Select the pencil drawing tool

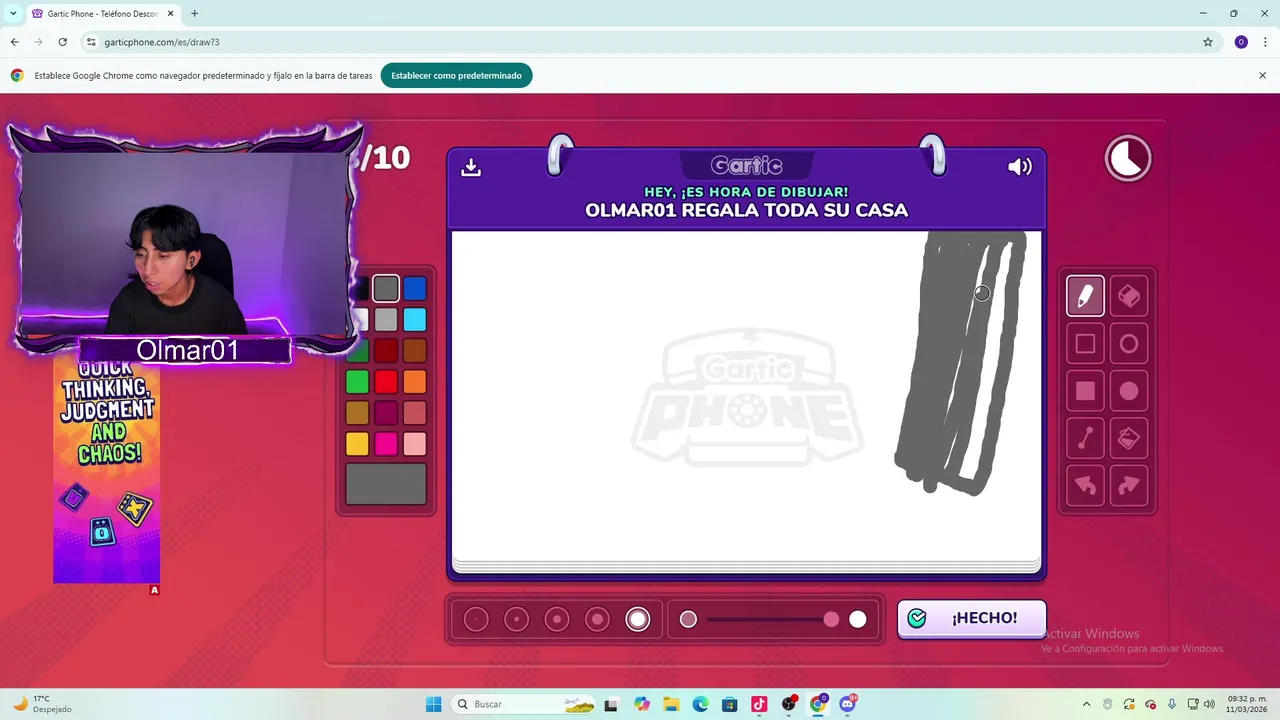pyautogui.click(x=1085, y=296)
